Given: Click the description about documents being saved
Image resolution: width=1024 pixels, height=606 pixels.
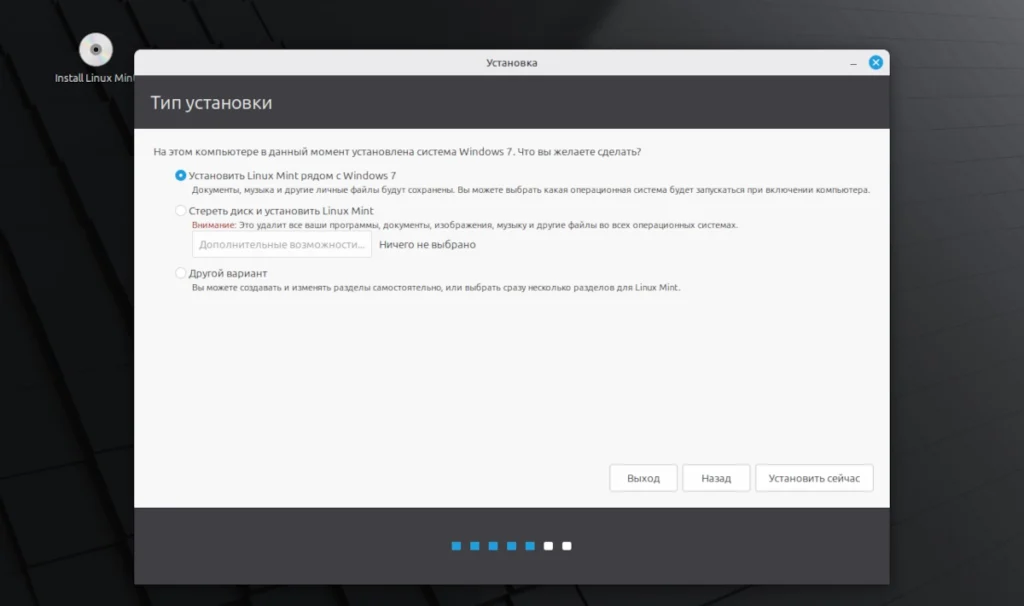Looking at the screenshot, I should point(530,190).
